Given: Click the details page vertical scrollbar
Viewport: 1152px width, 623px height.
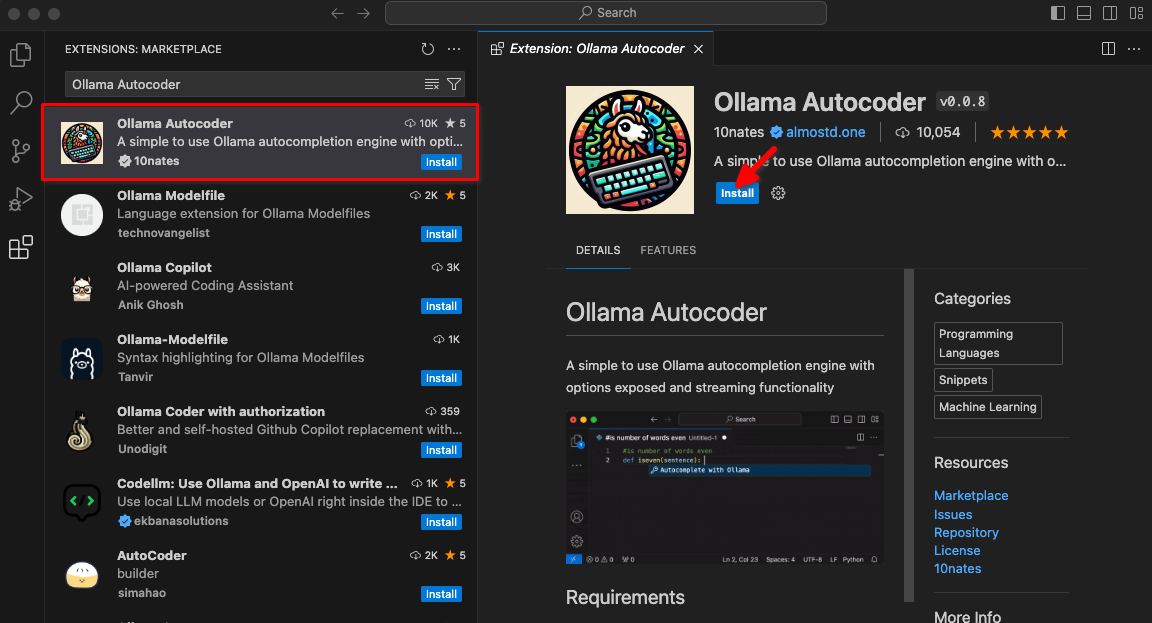Looking at the screenshot, I should (x=909, y=435).
